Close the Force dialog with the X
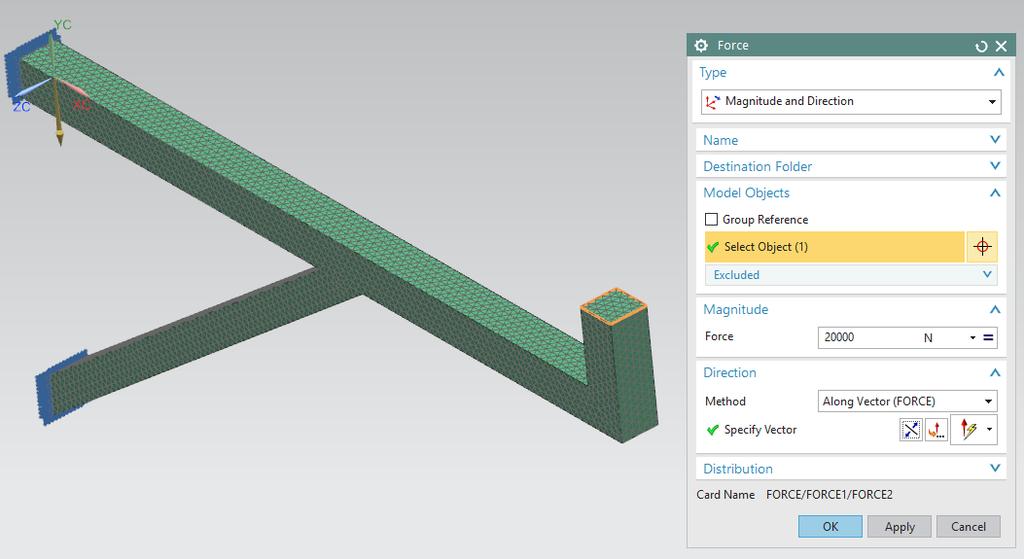The width and height of the screenshot is (1024, 559). (1001, 46)
